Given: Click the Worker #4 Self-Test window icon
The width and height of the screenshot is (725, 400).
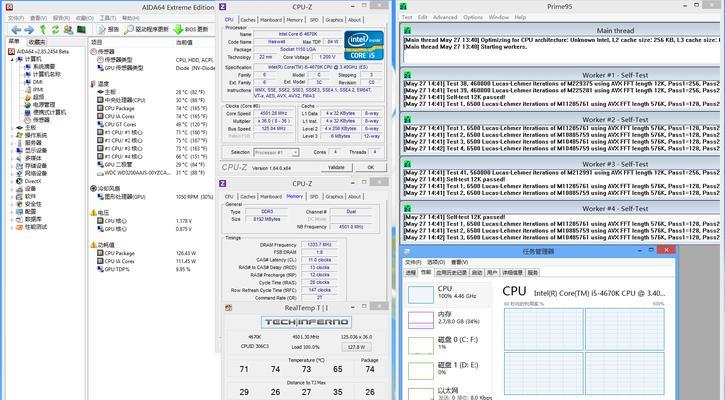Looking at the screenshot, I should coord(407,209).
